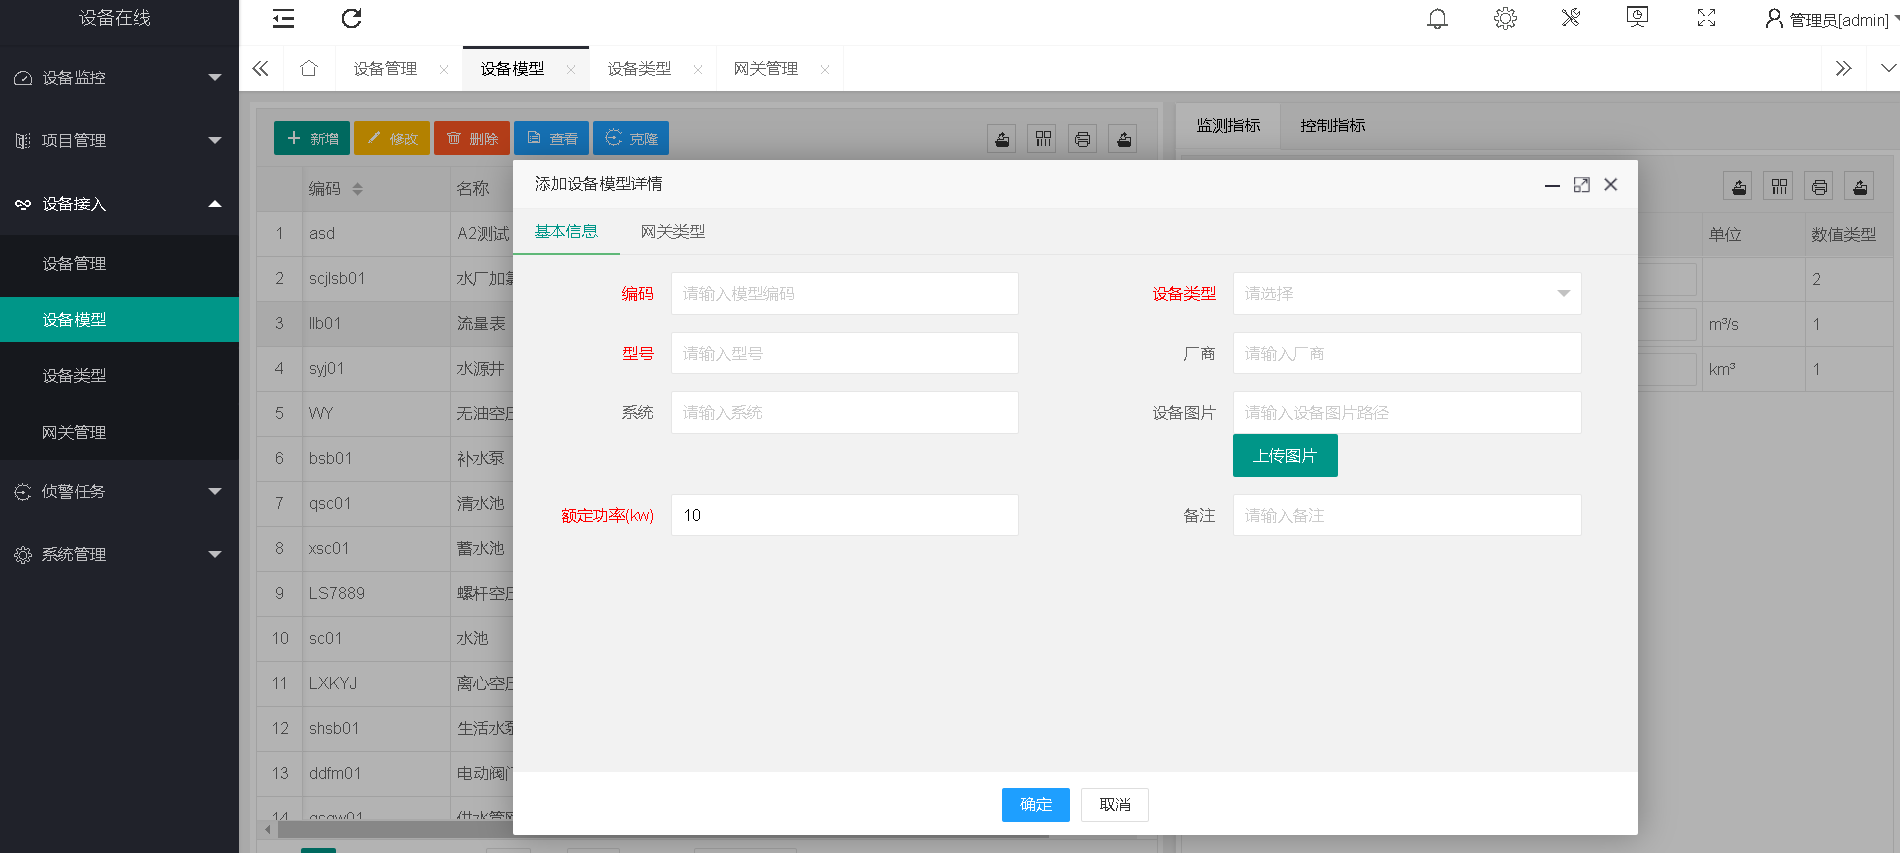Open the 管理员[admin] user menu

(x=1832, y=19)
